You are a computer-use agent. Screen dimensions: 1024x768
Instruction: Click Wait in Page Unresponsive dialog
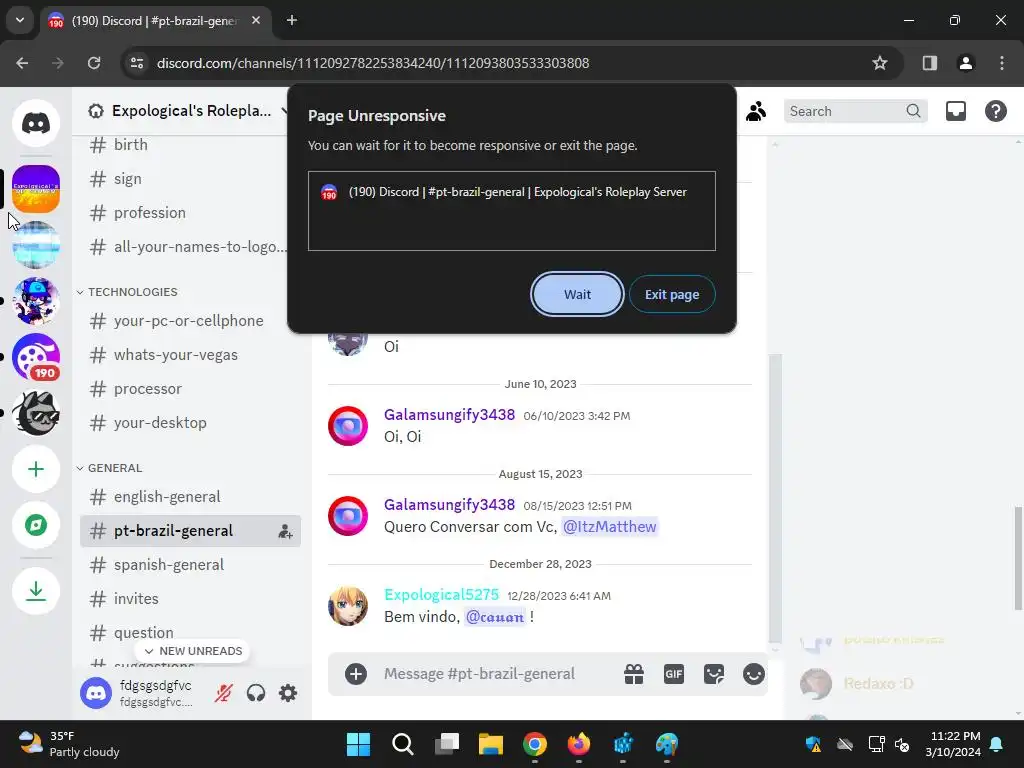[577, 295]
